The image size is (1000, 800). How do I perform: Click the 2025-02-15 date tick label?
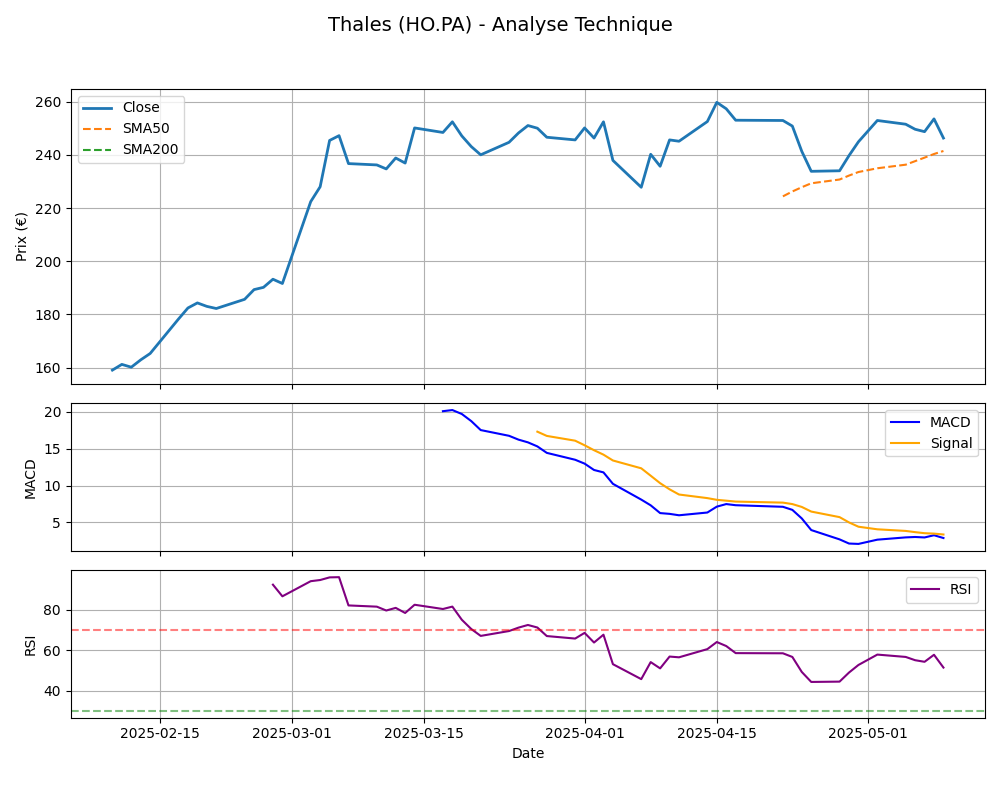click(x=160, y=733)
